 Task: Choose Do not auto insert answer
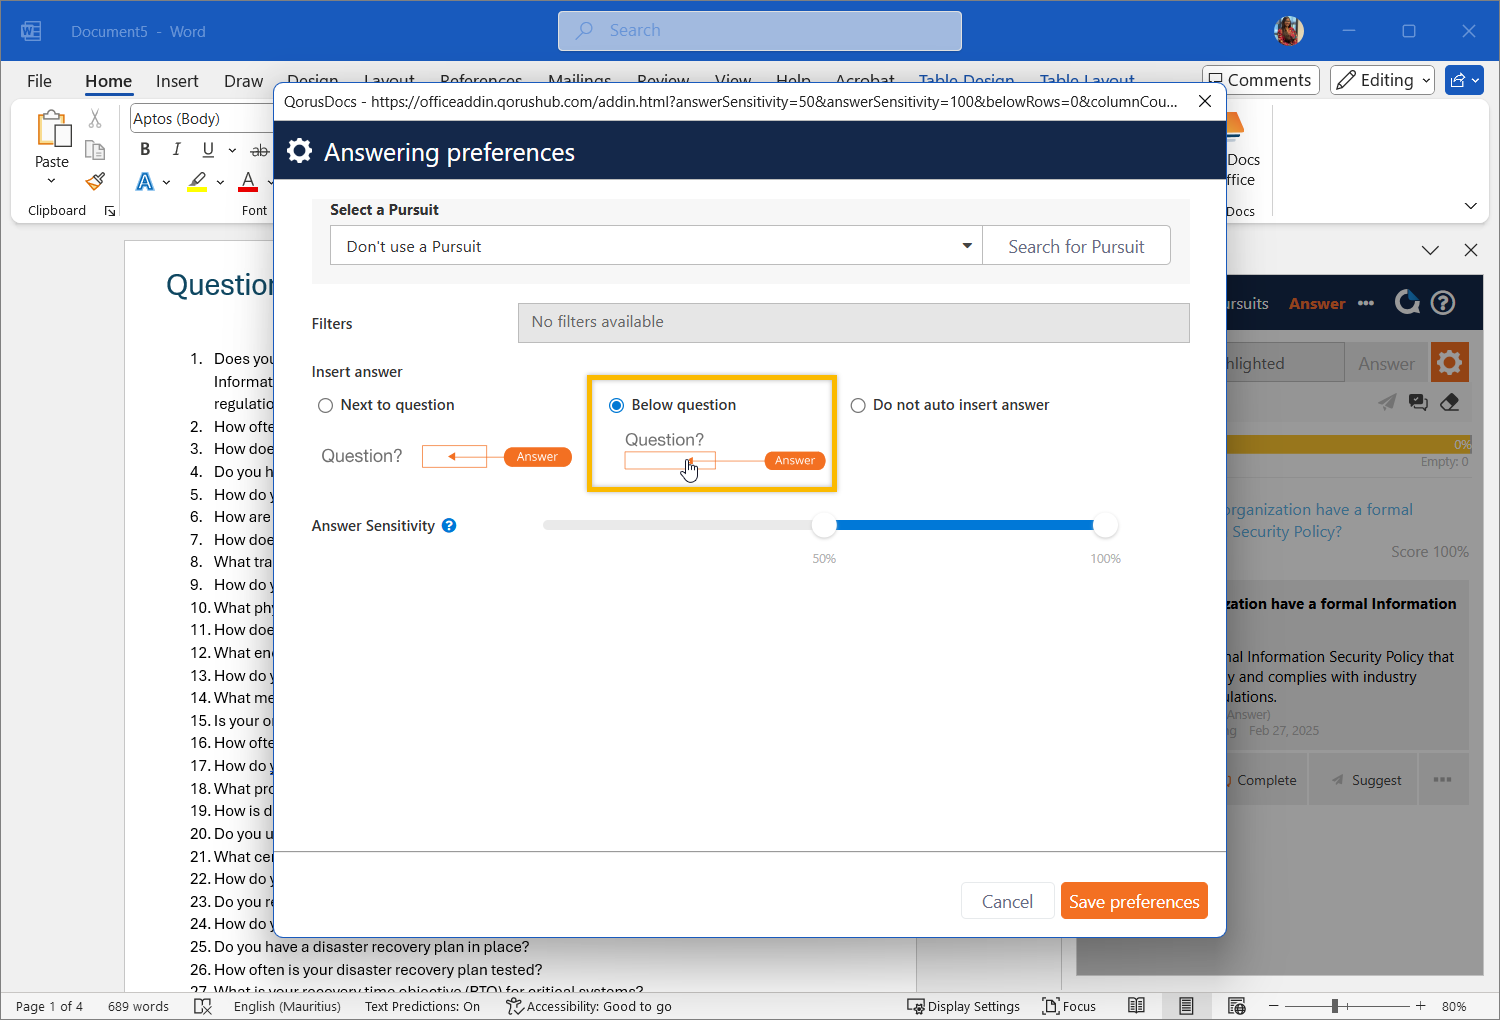(858, 405)
